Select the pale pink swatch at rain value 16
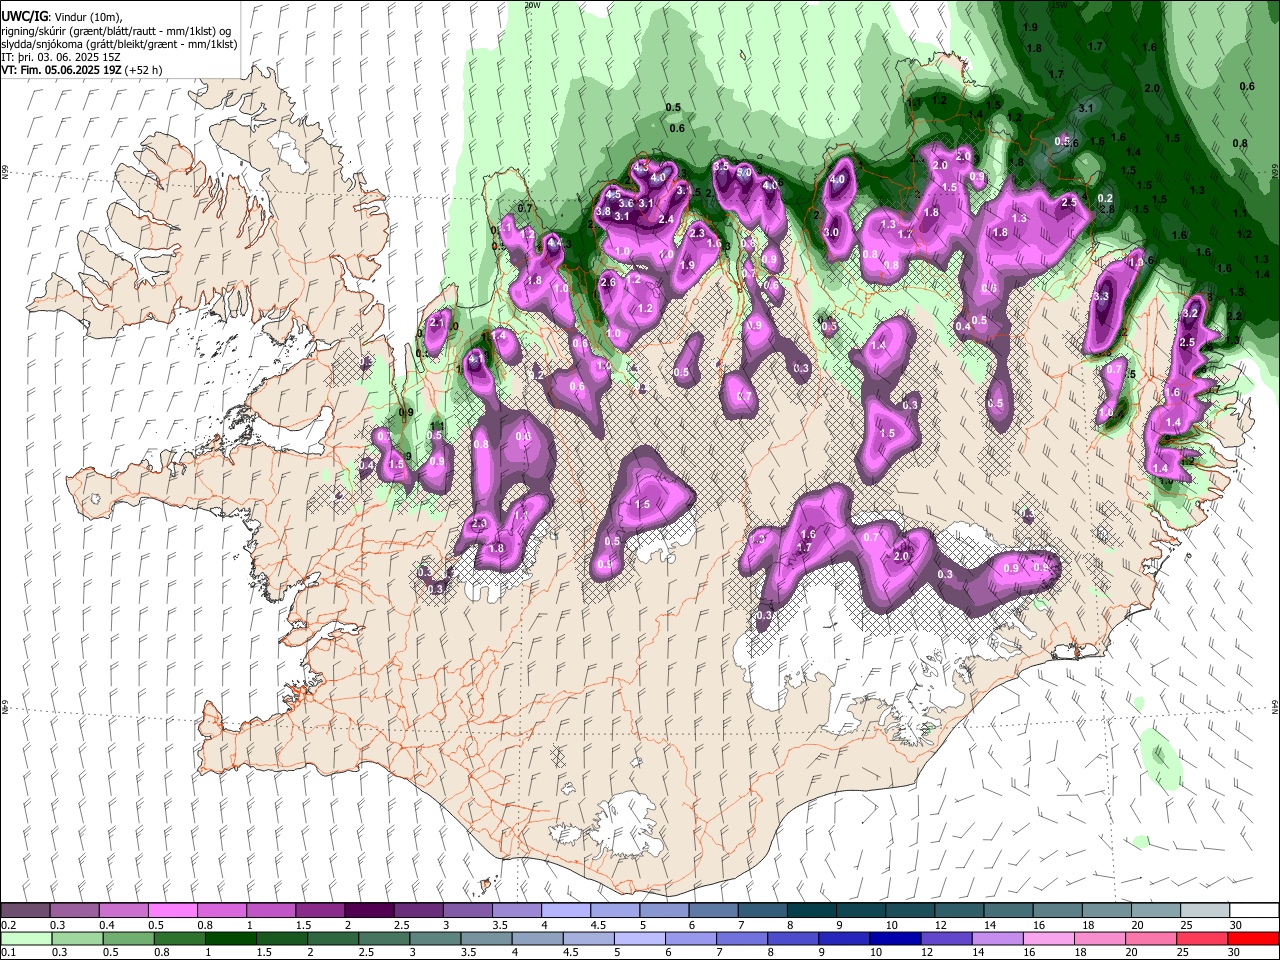 pos(1050,938)
